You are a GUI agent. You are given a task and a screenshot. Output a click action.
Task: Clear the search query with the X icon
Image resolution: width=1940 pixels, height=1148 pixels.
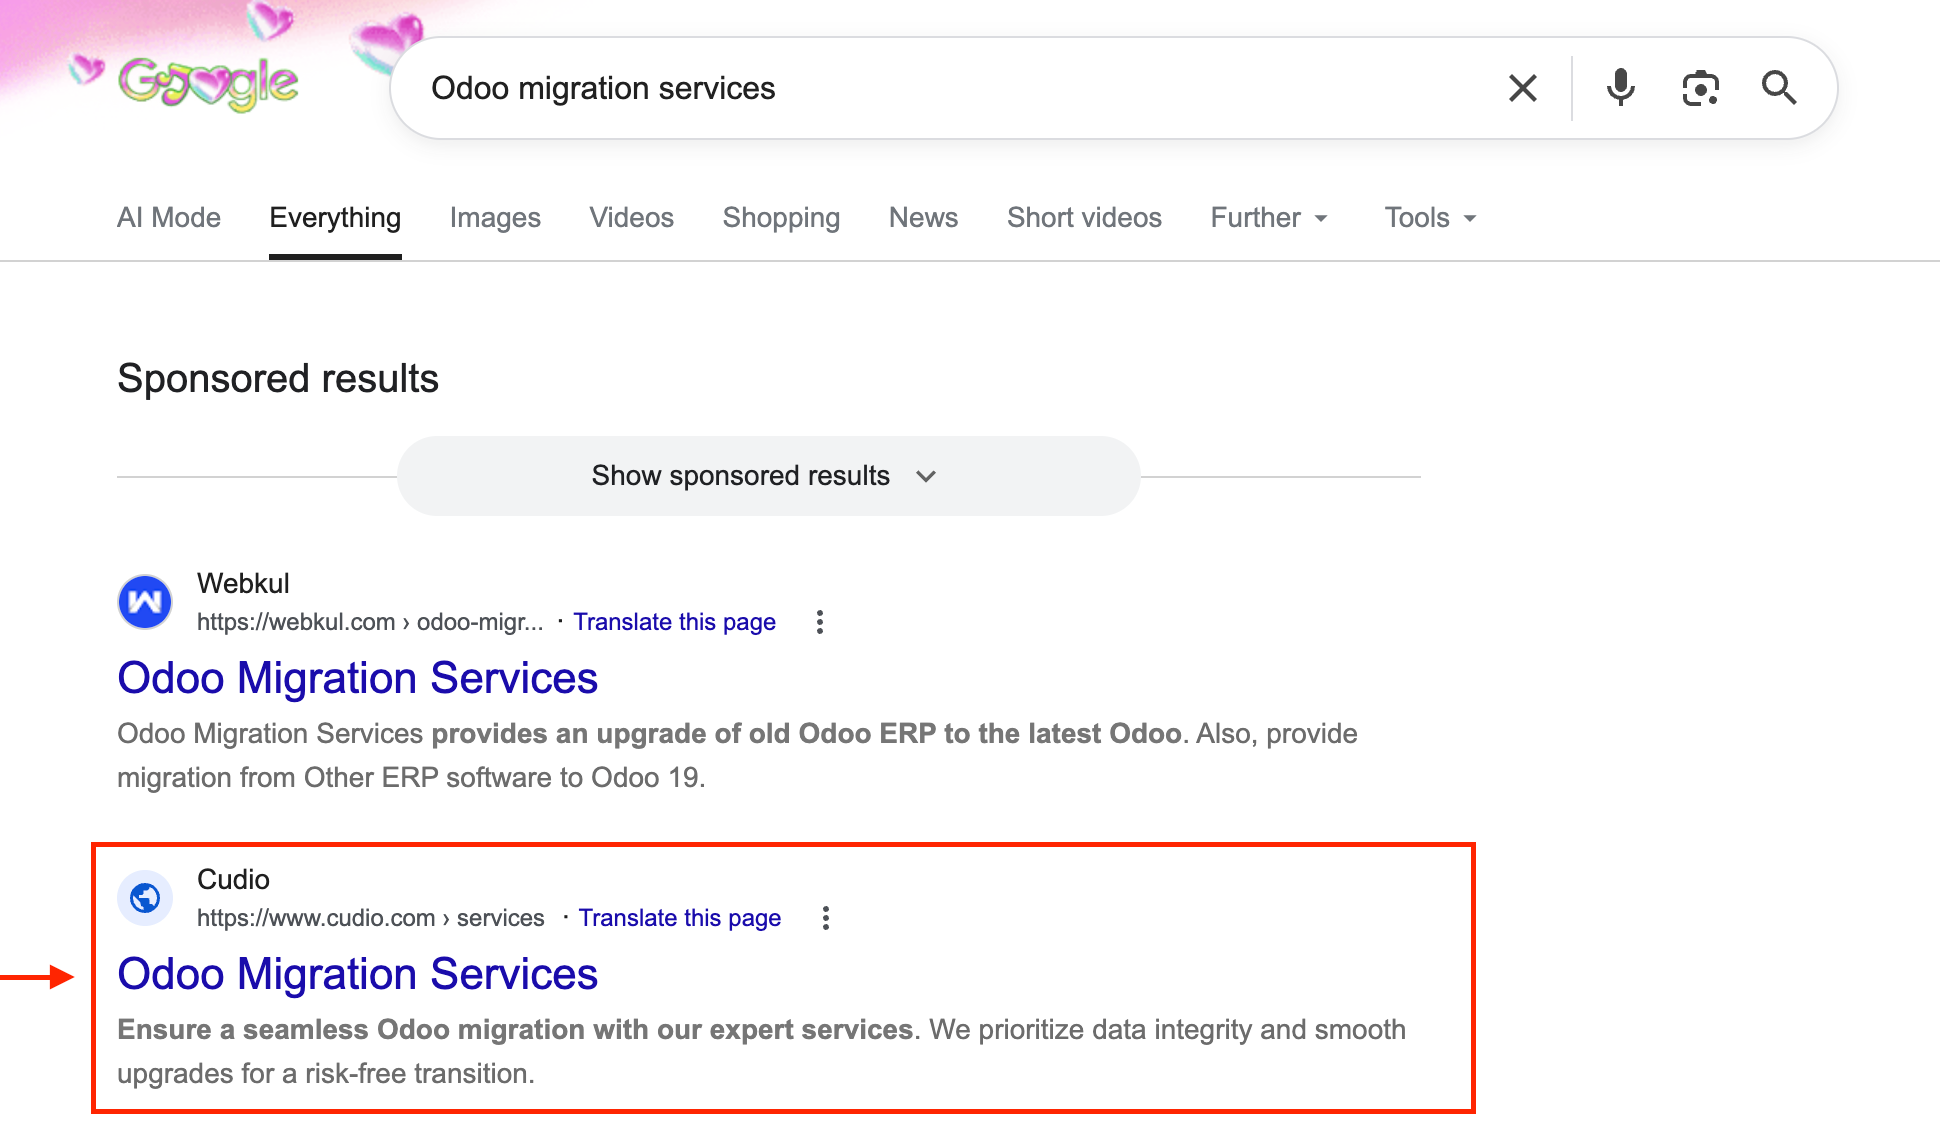click(x=1522, y=88)
